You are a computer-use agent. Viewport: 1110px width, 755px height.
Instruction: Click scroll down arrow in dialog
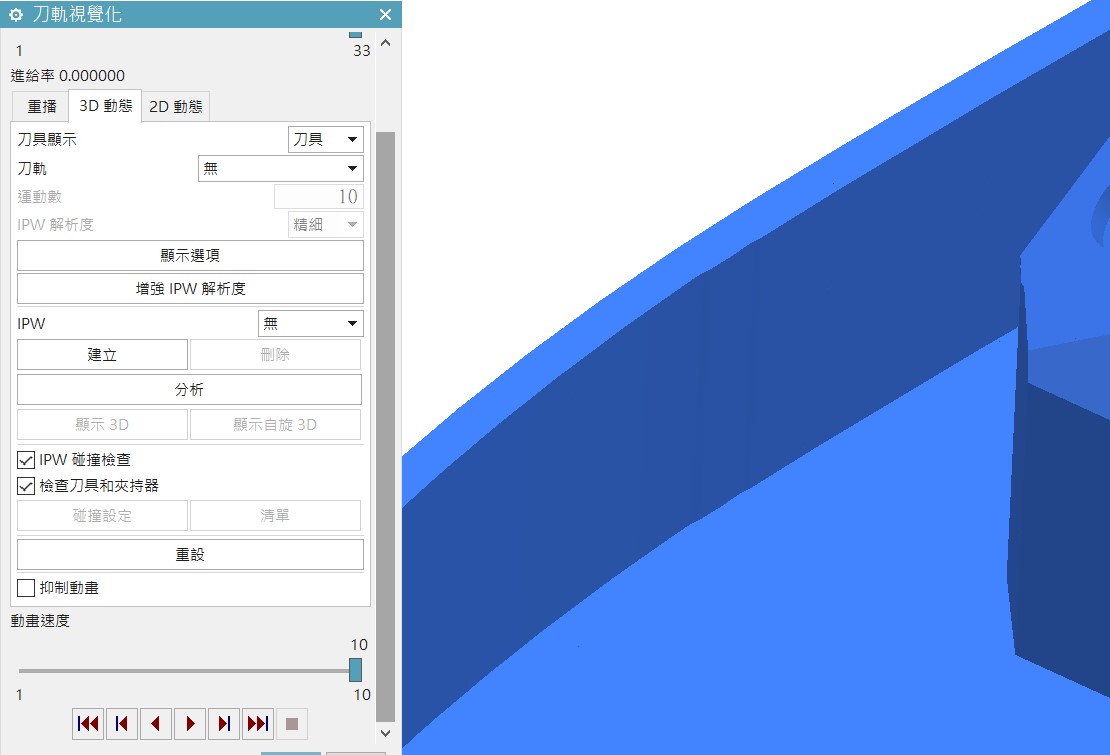(386, 733)
